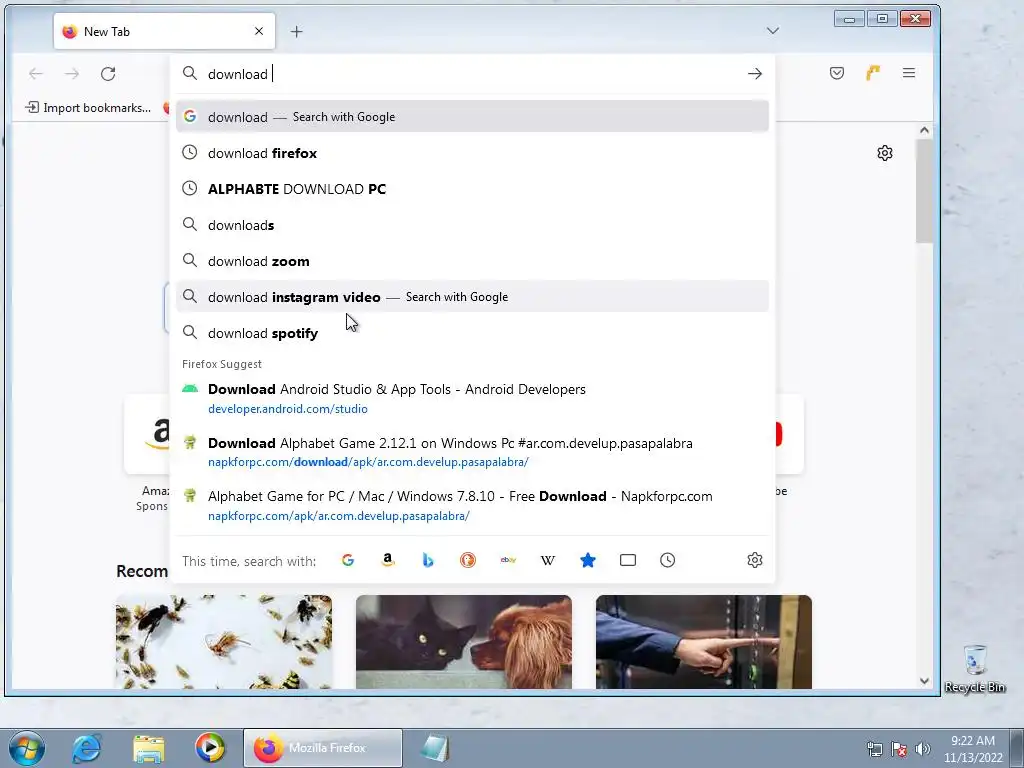Open the notepad icon on the taskbar
The width and height of the screenshot is (1024, 768).
[x=435, y=748]
